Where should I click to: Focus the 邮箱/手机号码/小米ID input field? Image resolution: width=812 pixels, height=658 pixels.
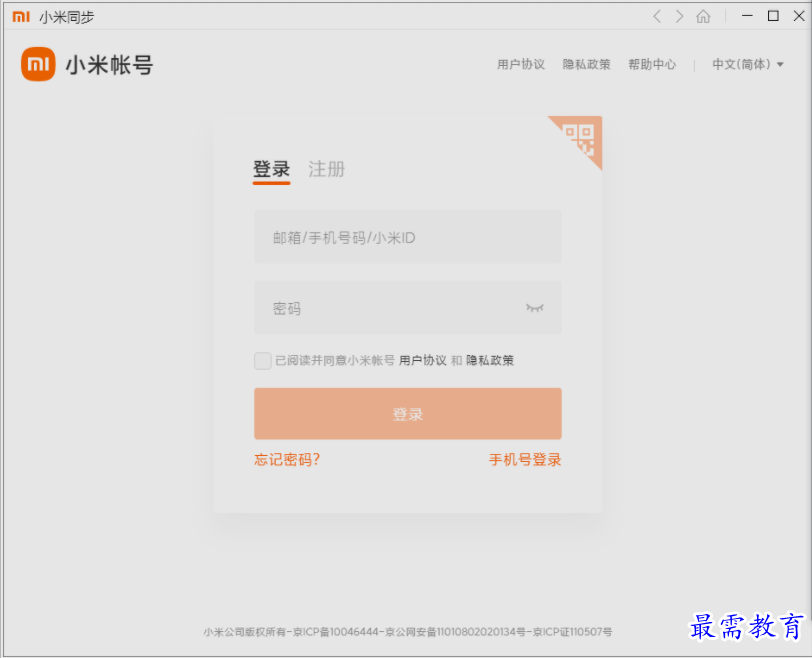click(408, 237)
